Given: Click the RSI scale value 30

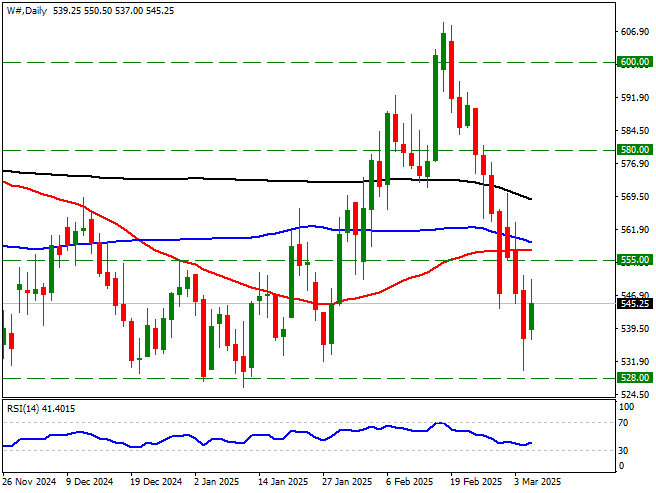Looking at the screenshot, I should pyautogui.click(x=623, y=451).
